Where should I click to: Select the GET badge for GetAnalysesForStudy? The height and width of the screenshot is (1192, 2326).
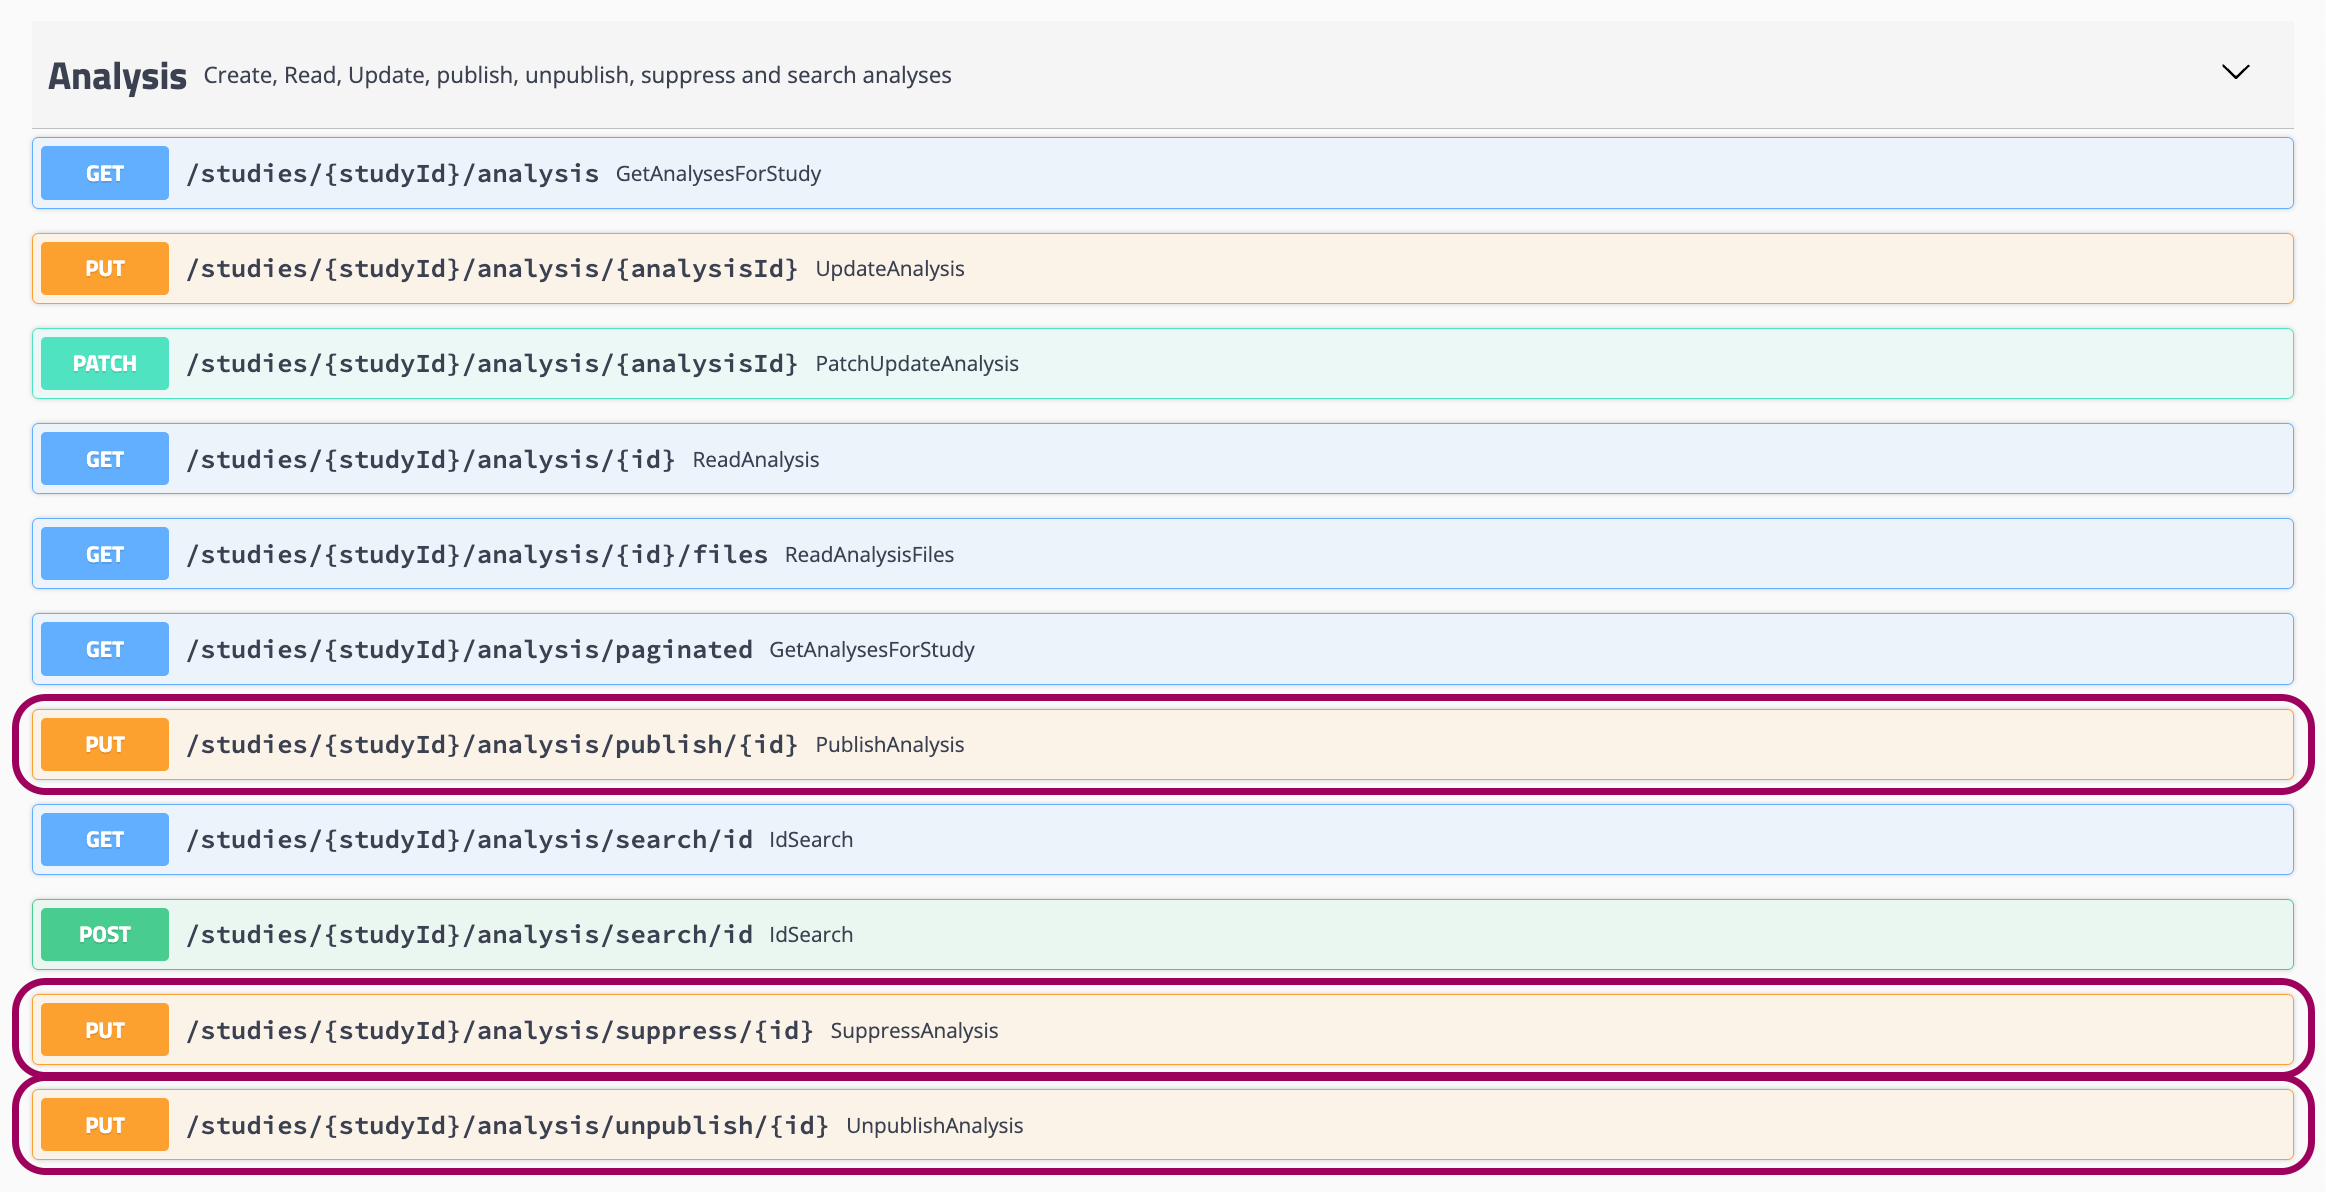click(x=104, y=172)
